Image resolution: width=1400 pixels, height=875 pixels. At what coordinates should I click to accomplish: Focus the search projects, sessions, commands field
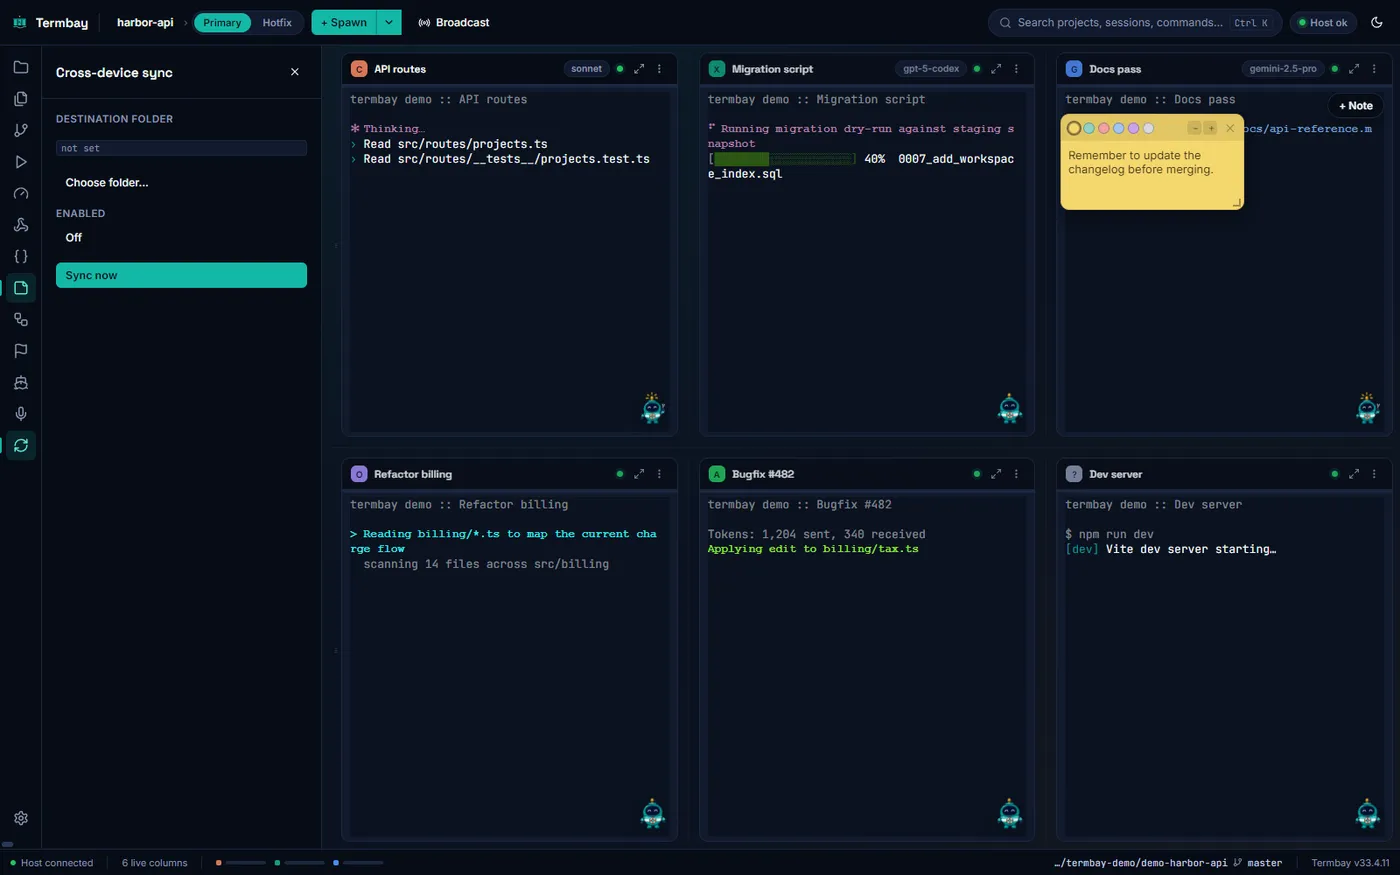1135,22
